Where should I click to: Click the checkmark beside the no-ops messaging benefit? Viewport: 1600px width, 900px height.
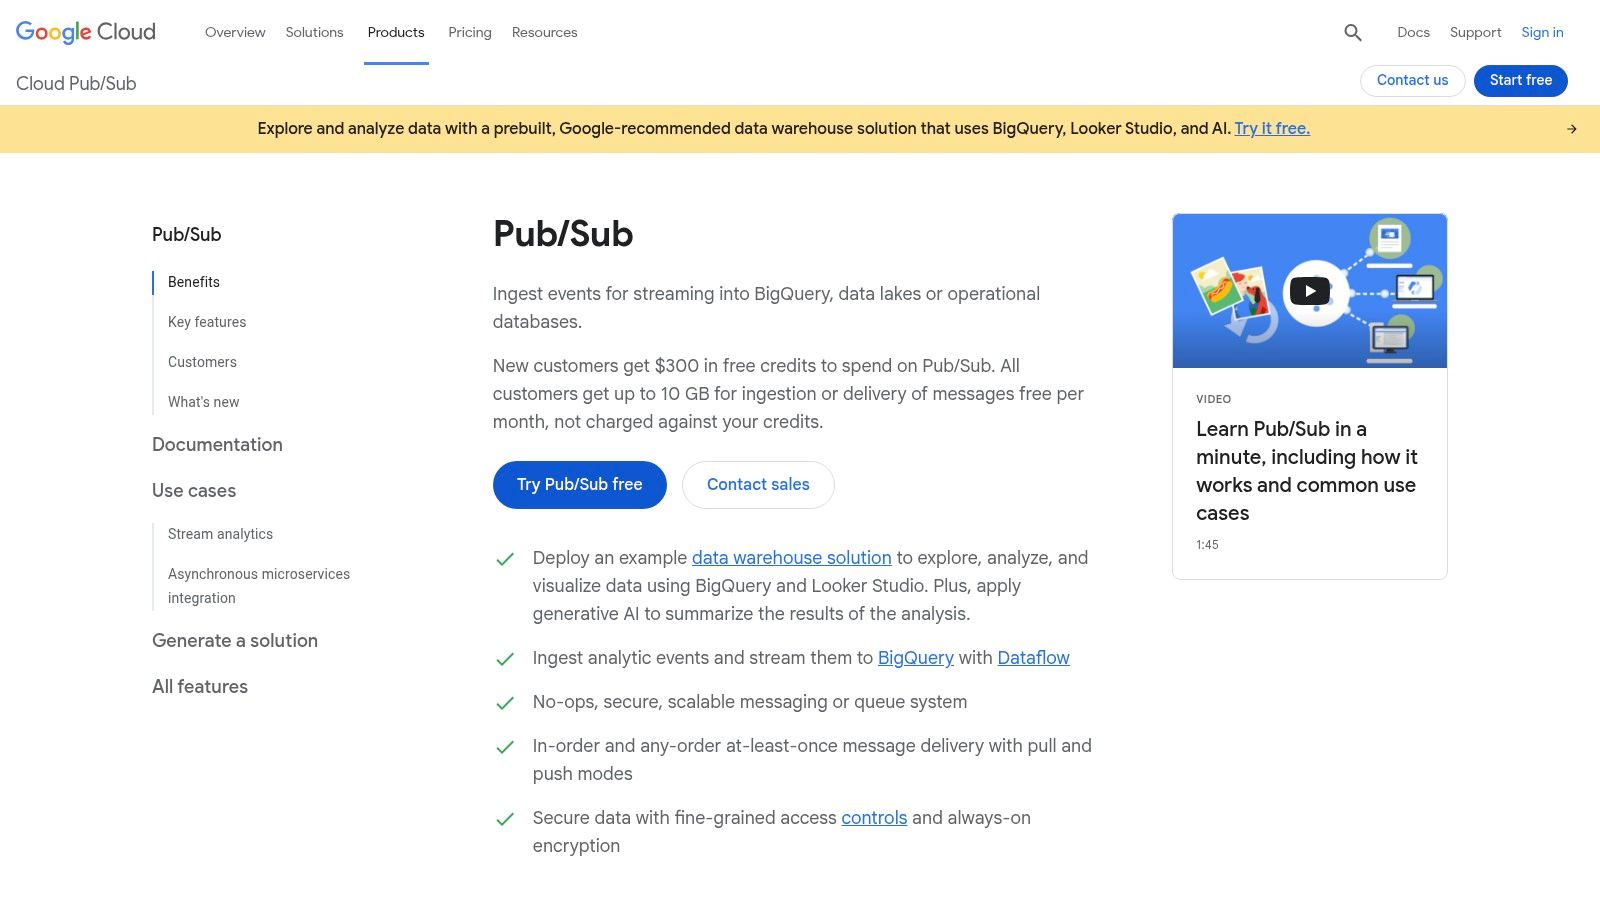pyautogui.click(x=506, y=703)
